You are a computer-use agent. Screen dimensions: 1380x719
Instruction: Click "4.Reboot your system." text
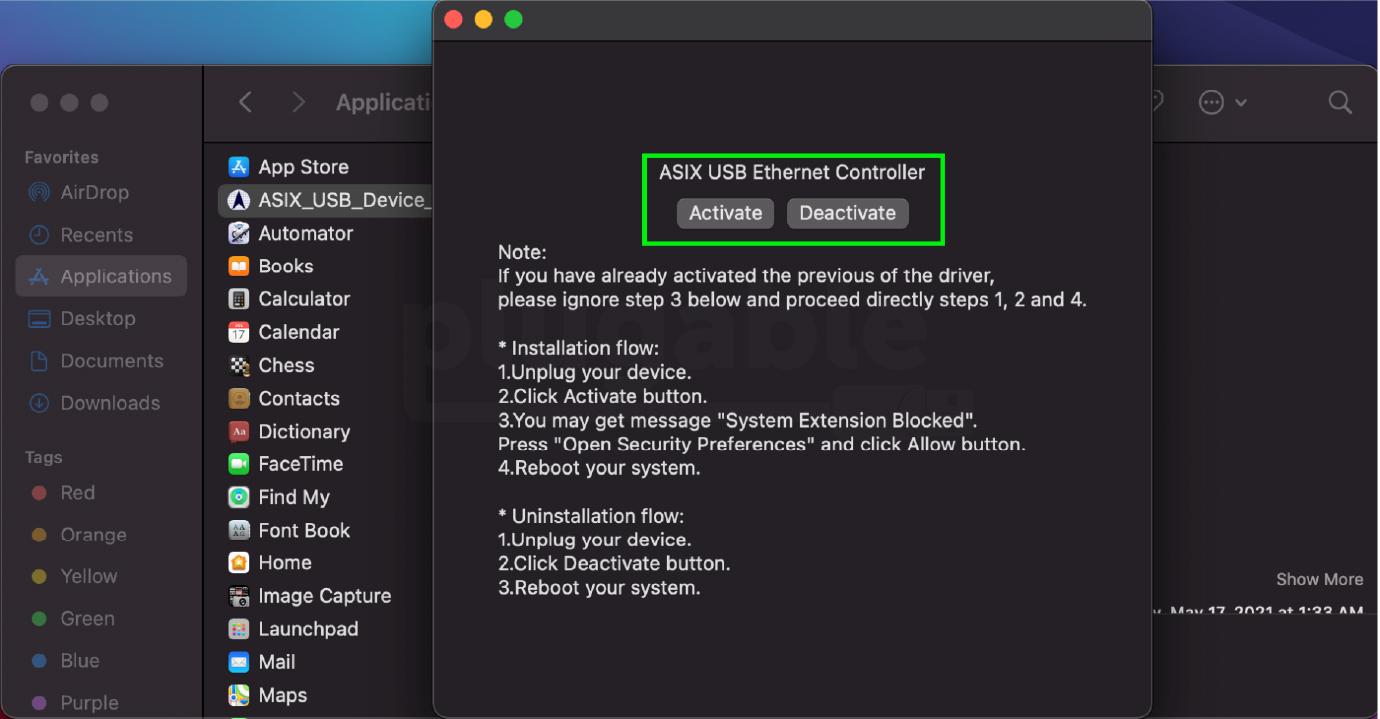coord(599,468)
